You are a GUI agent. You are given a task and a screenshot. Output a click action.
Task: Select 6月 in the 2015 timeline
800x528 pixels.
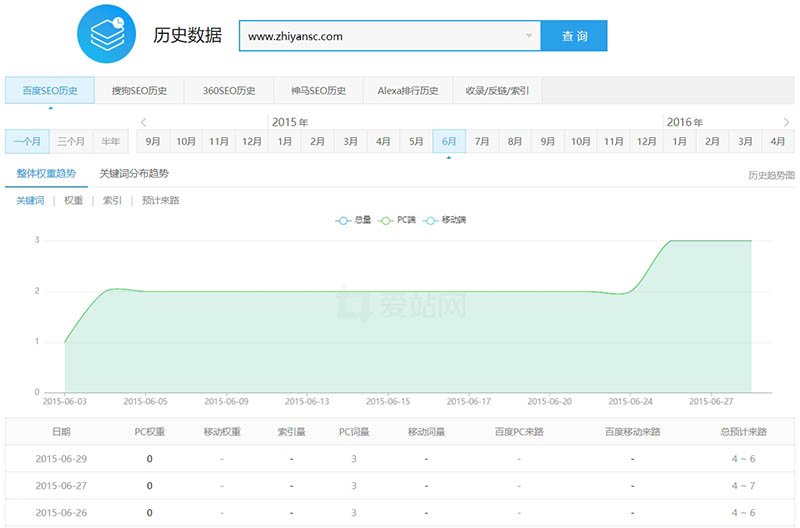pyautogui.click(x=449, y=141)
